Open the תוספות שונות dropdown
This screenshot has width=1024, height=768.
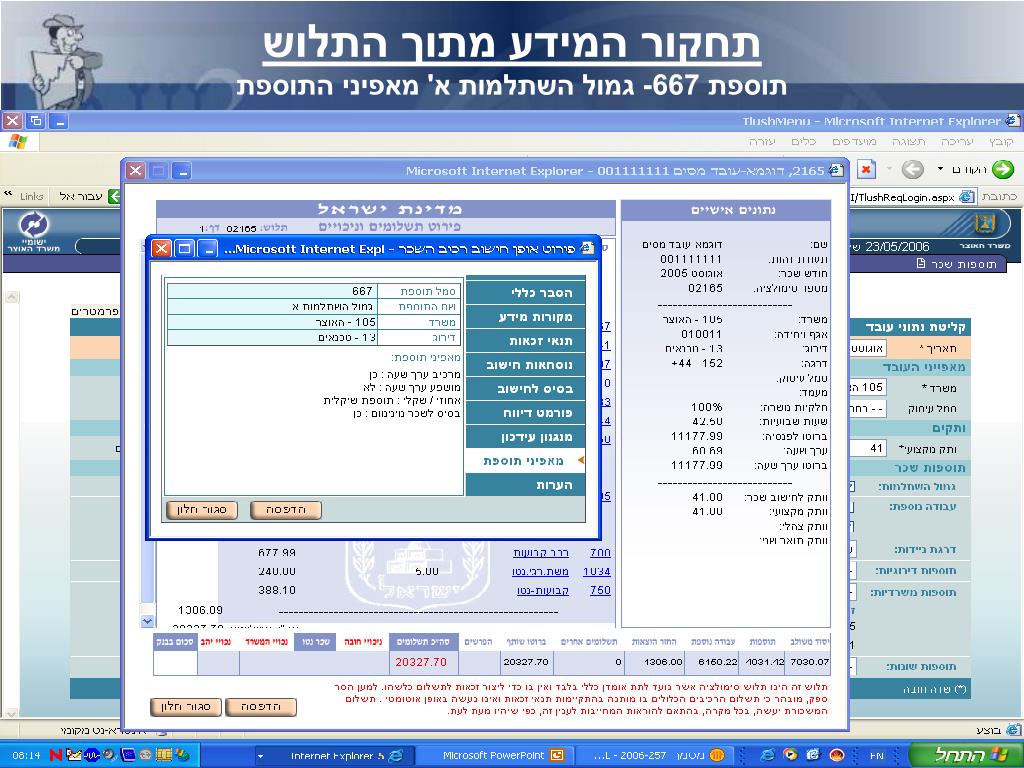[852, 667]
